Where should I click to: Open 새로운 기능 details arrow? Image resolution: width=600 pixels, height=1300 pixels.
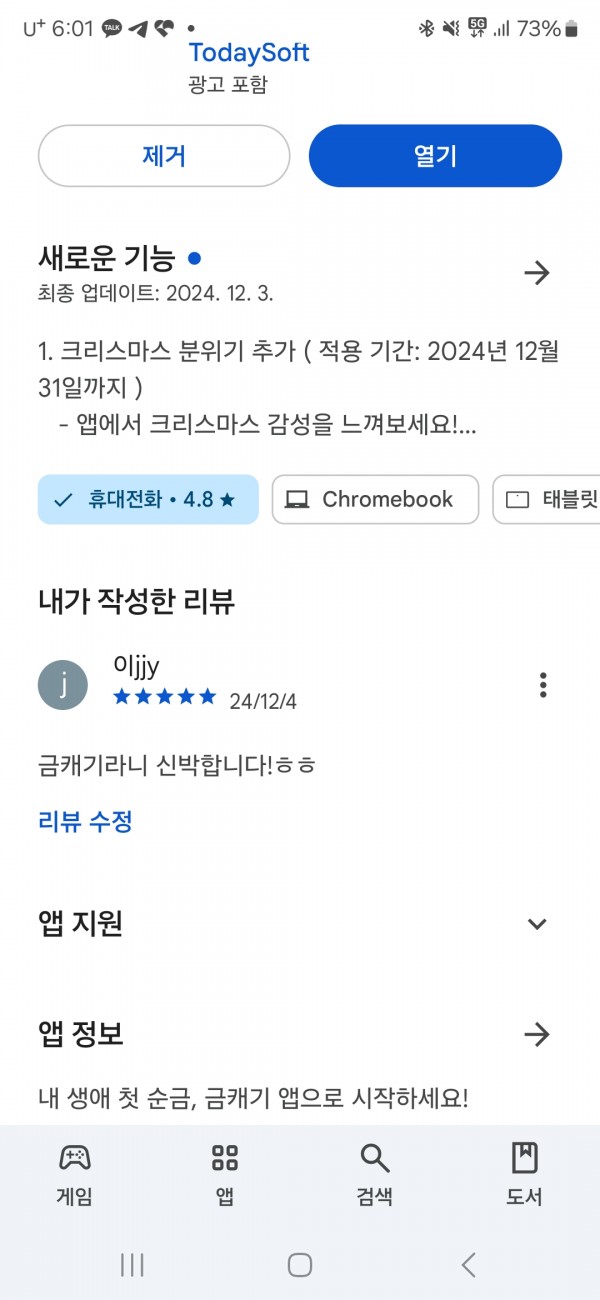537,272
